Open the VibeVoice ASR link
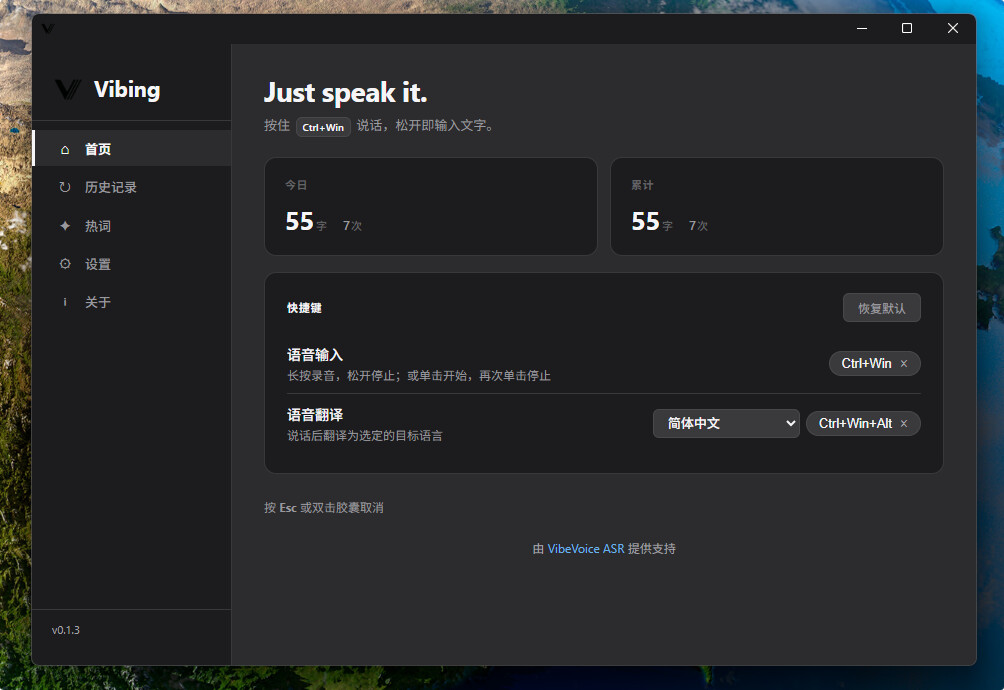 click(x=586, y=549)
